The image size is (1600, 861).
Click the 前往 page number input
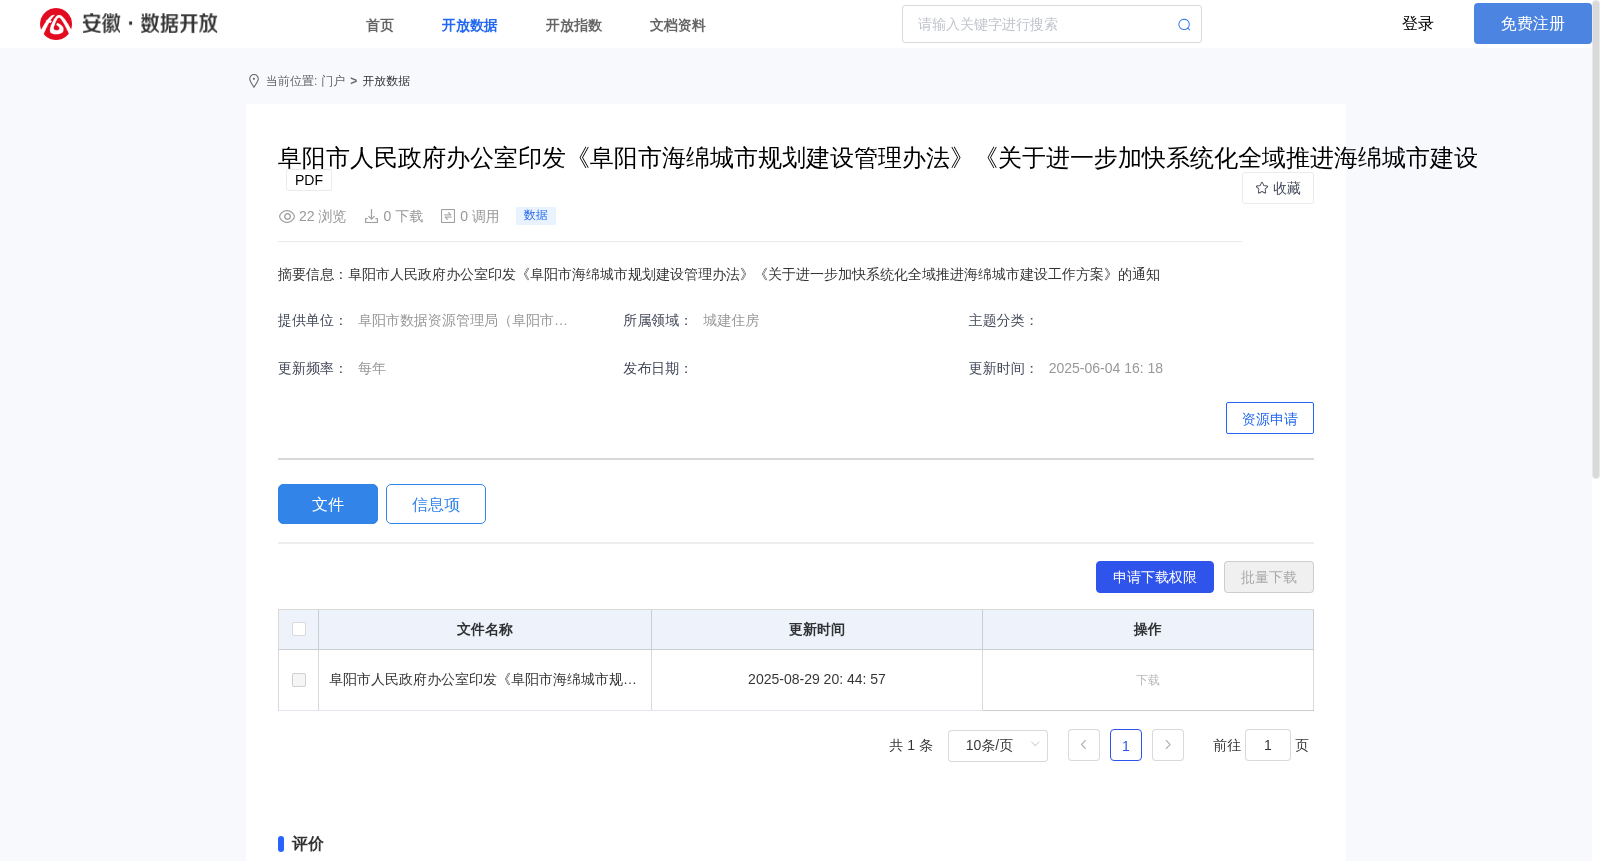pos(1268,745)
